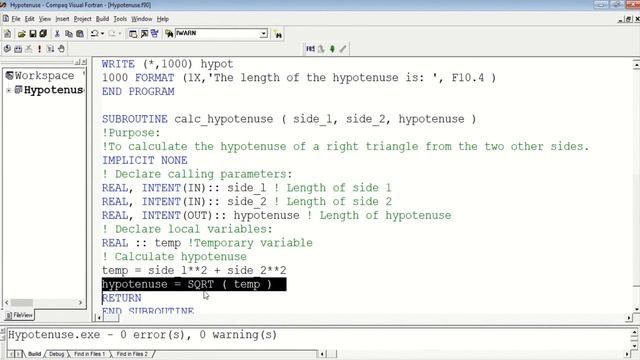Click the highlighted hypotenuse = SQRT ( temp ) line

(194, 284)
